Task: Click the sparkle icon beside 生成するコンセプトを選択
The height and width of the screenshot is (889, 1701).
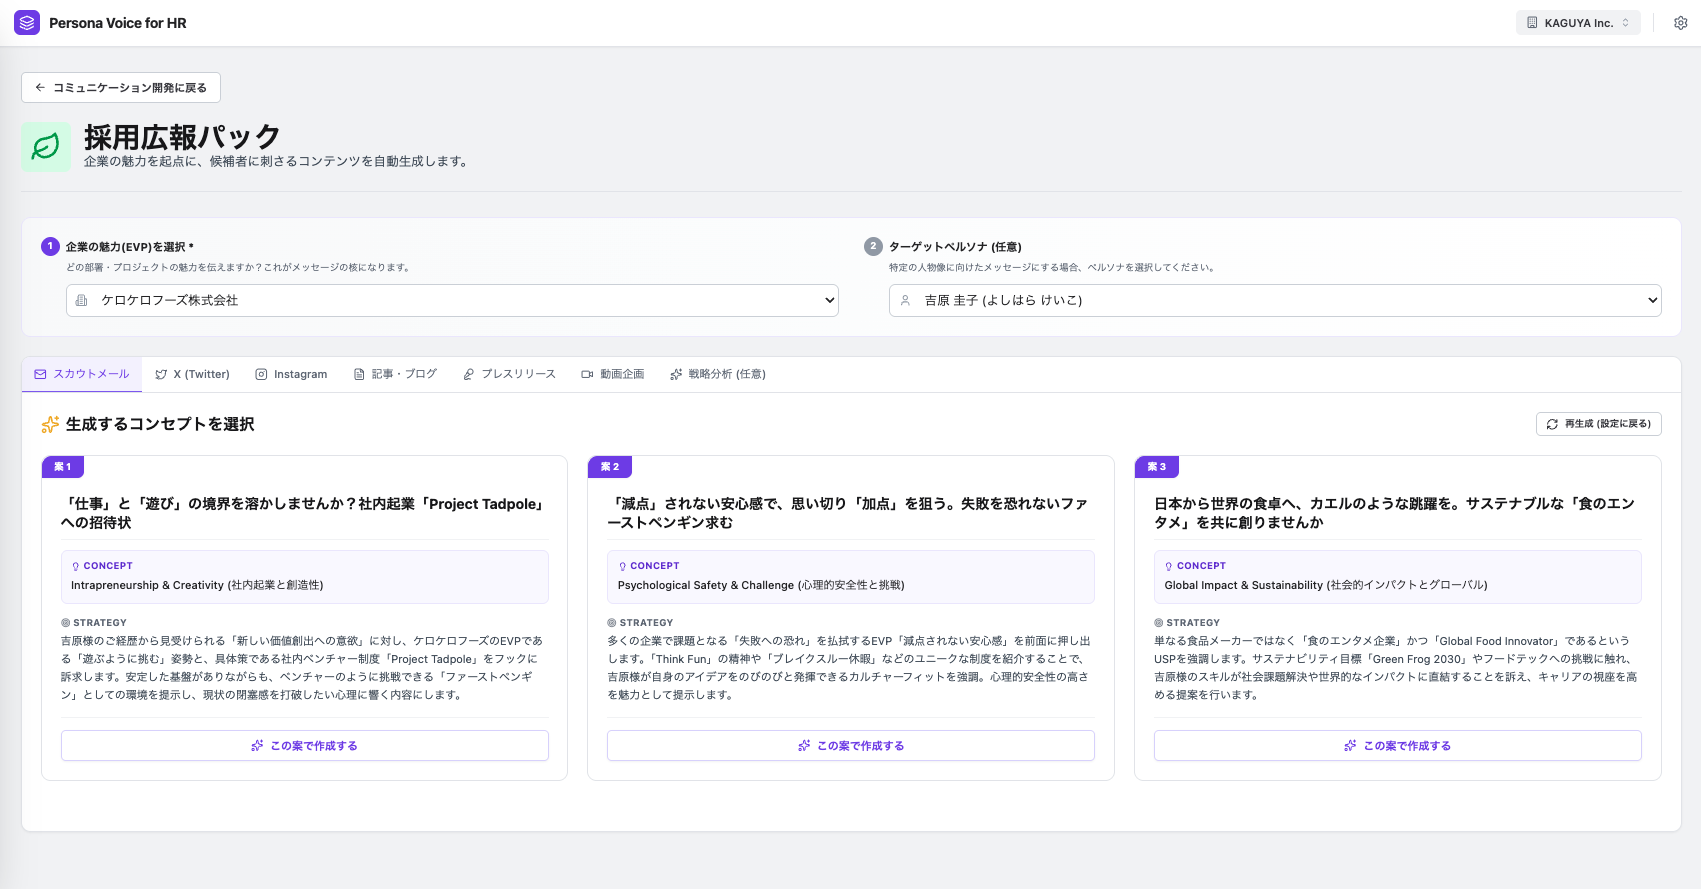Action: point(50,425)
